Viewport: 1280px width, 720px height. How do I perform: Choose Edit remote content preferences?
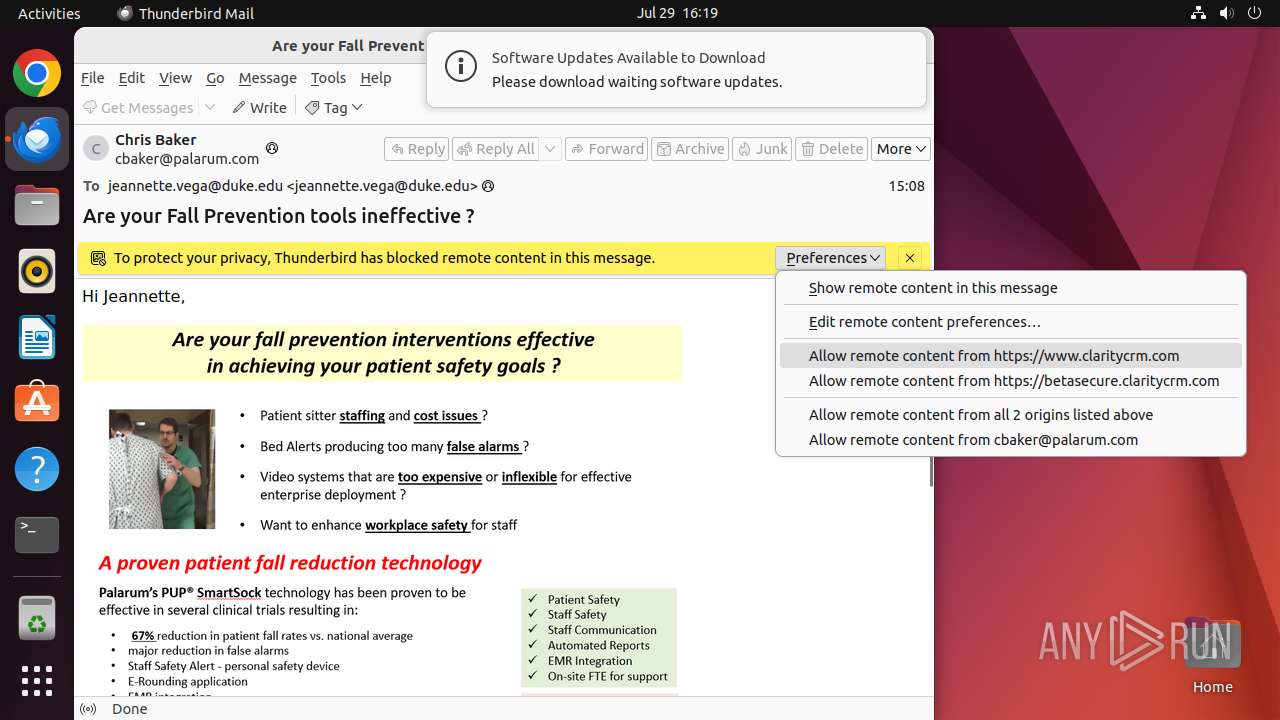point(1010,322)
